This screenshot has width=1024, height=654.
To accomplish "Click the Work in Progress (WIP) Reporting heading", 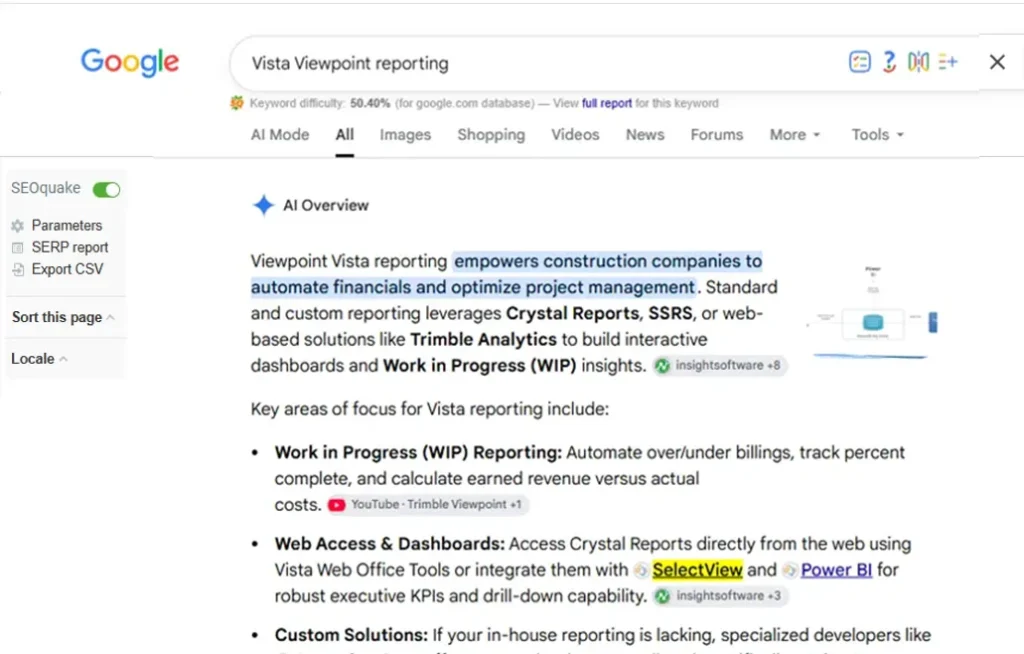I will 418,453.
